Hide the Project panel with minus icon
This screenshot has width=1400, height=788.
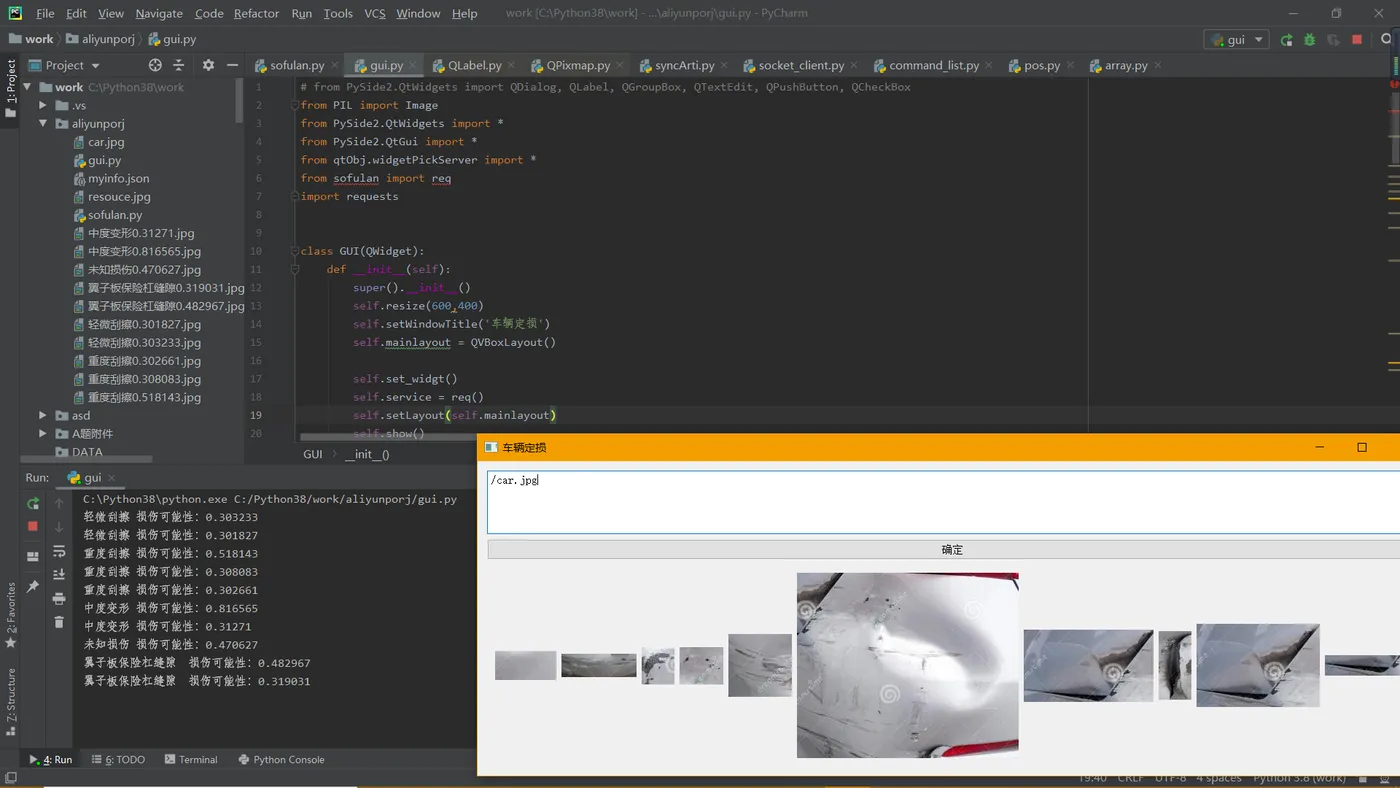tap(232, 65)
